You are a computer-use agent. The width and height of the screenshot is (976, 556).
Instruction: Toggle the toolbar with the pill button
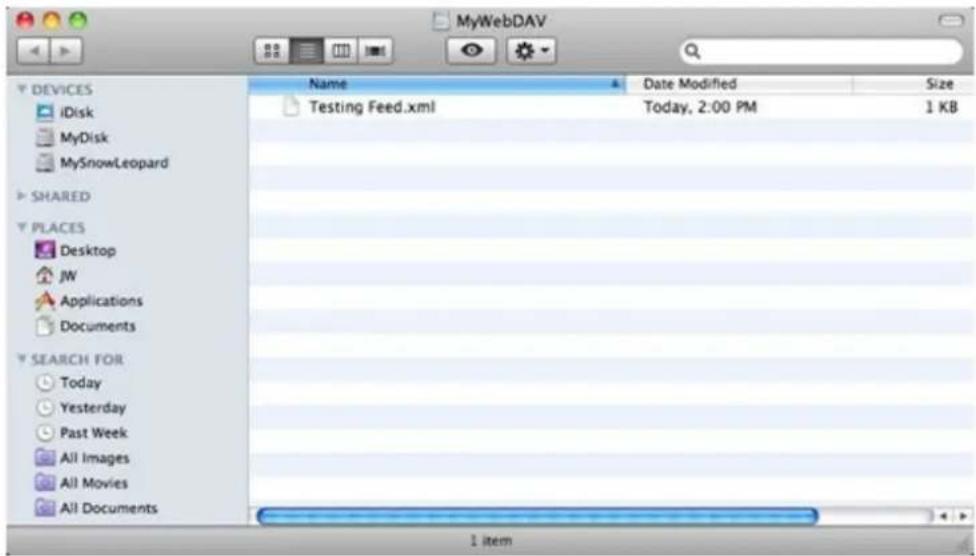(950, 21)
